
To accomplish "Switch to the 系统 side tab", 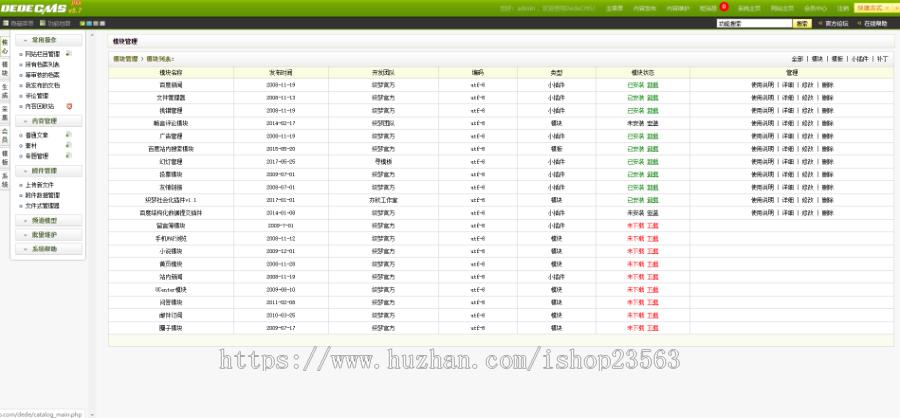I will 5,180.
